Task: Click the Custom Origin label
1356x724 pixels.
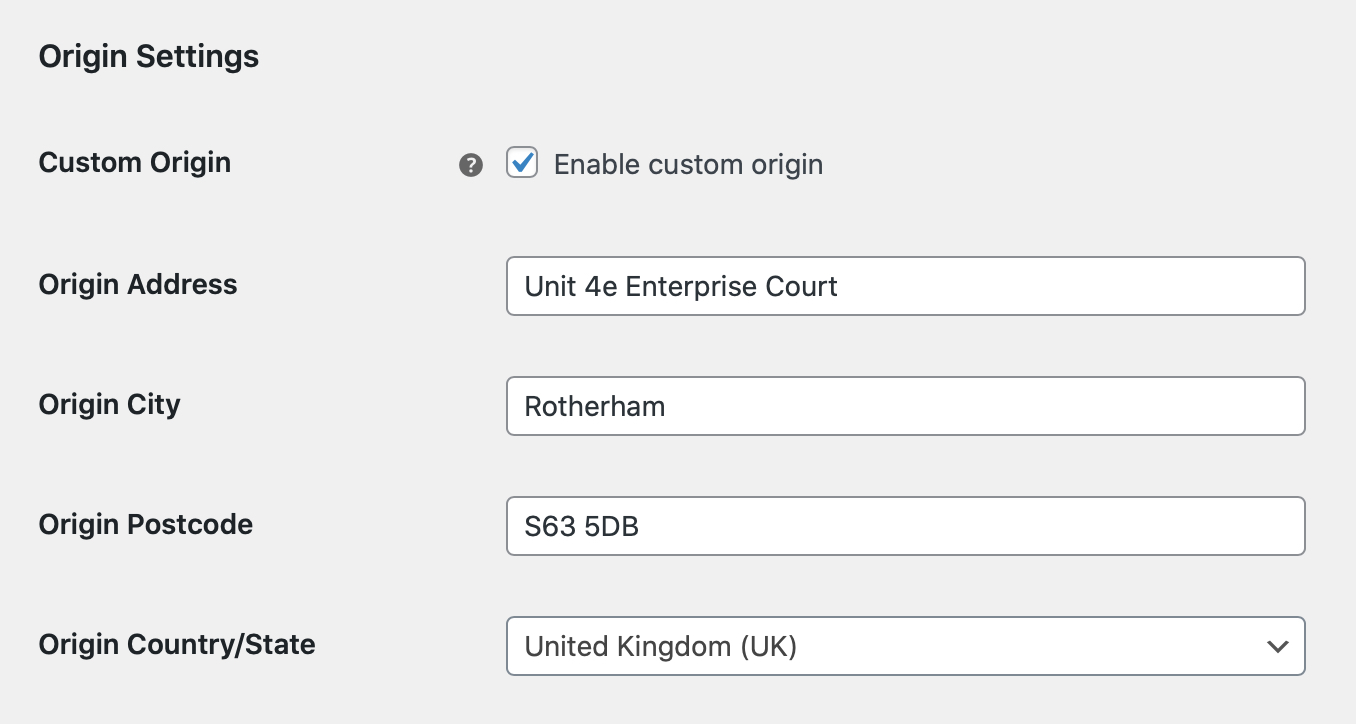Action: pos(134,163)
